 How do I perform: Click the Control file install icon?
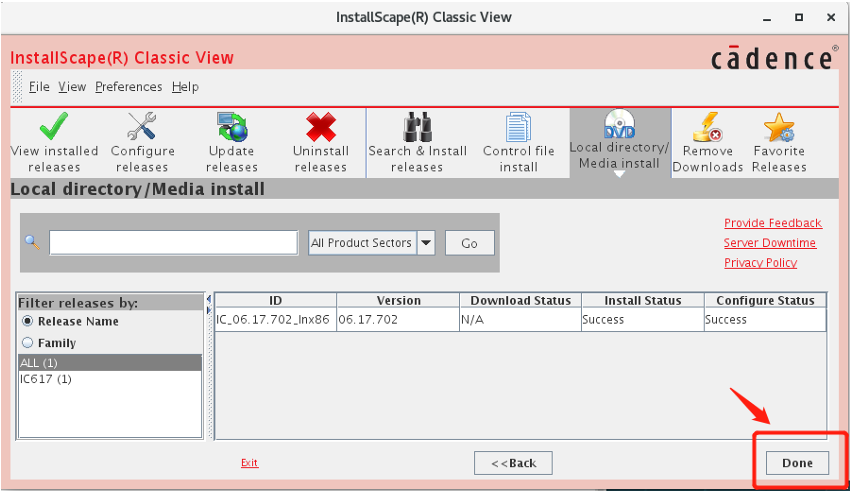click(518, 128)
